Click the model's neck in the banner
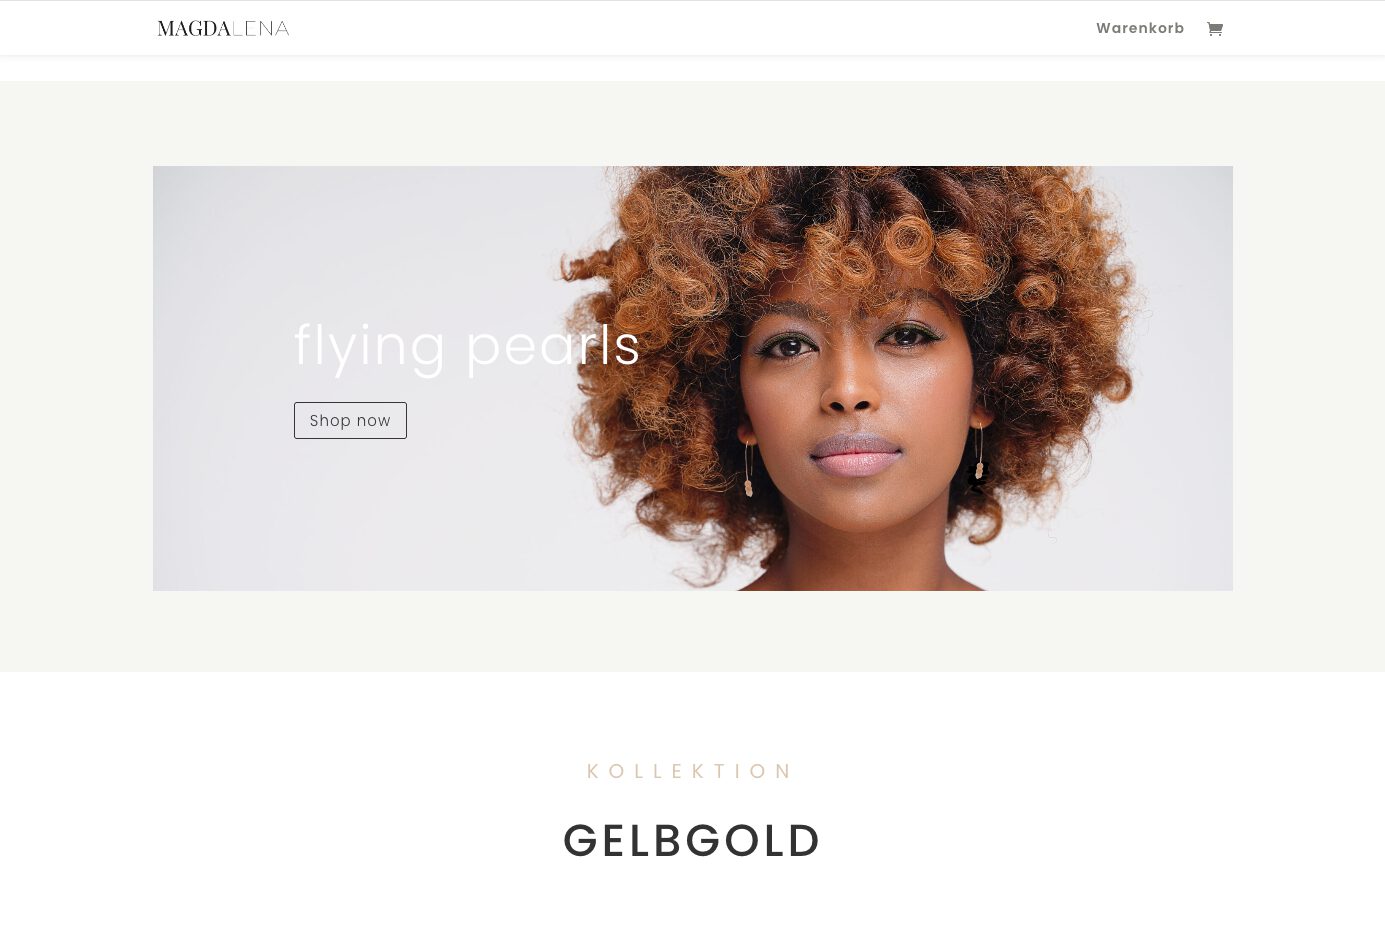The width and height of the screenshot is (1385, 927). pos(860,565)
